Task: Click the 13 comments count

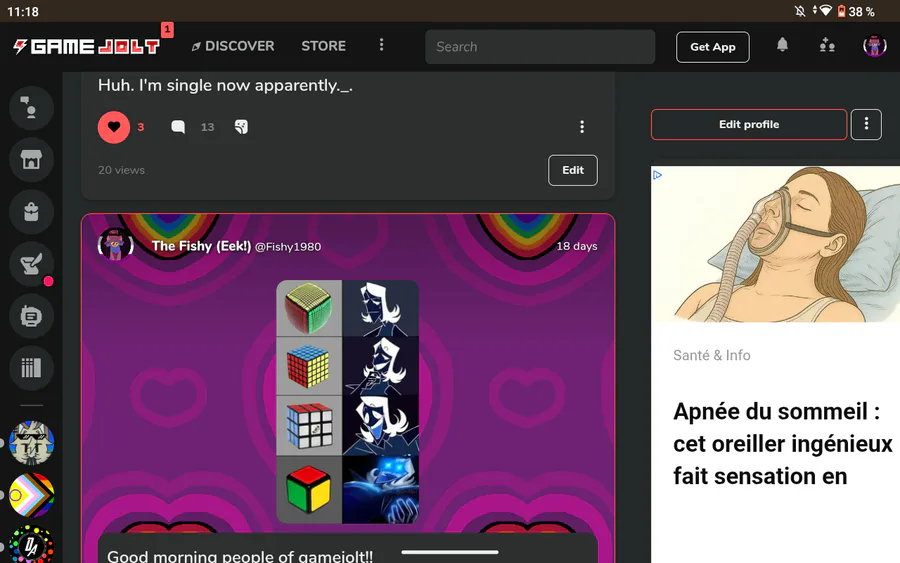Action: point(207,127)
